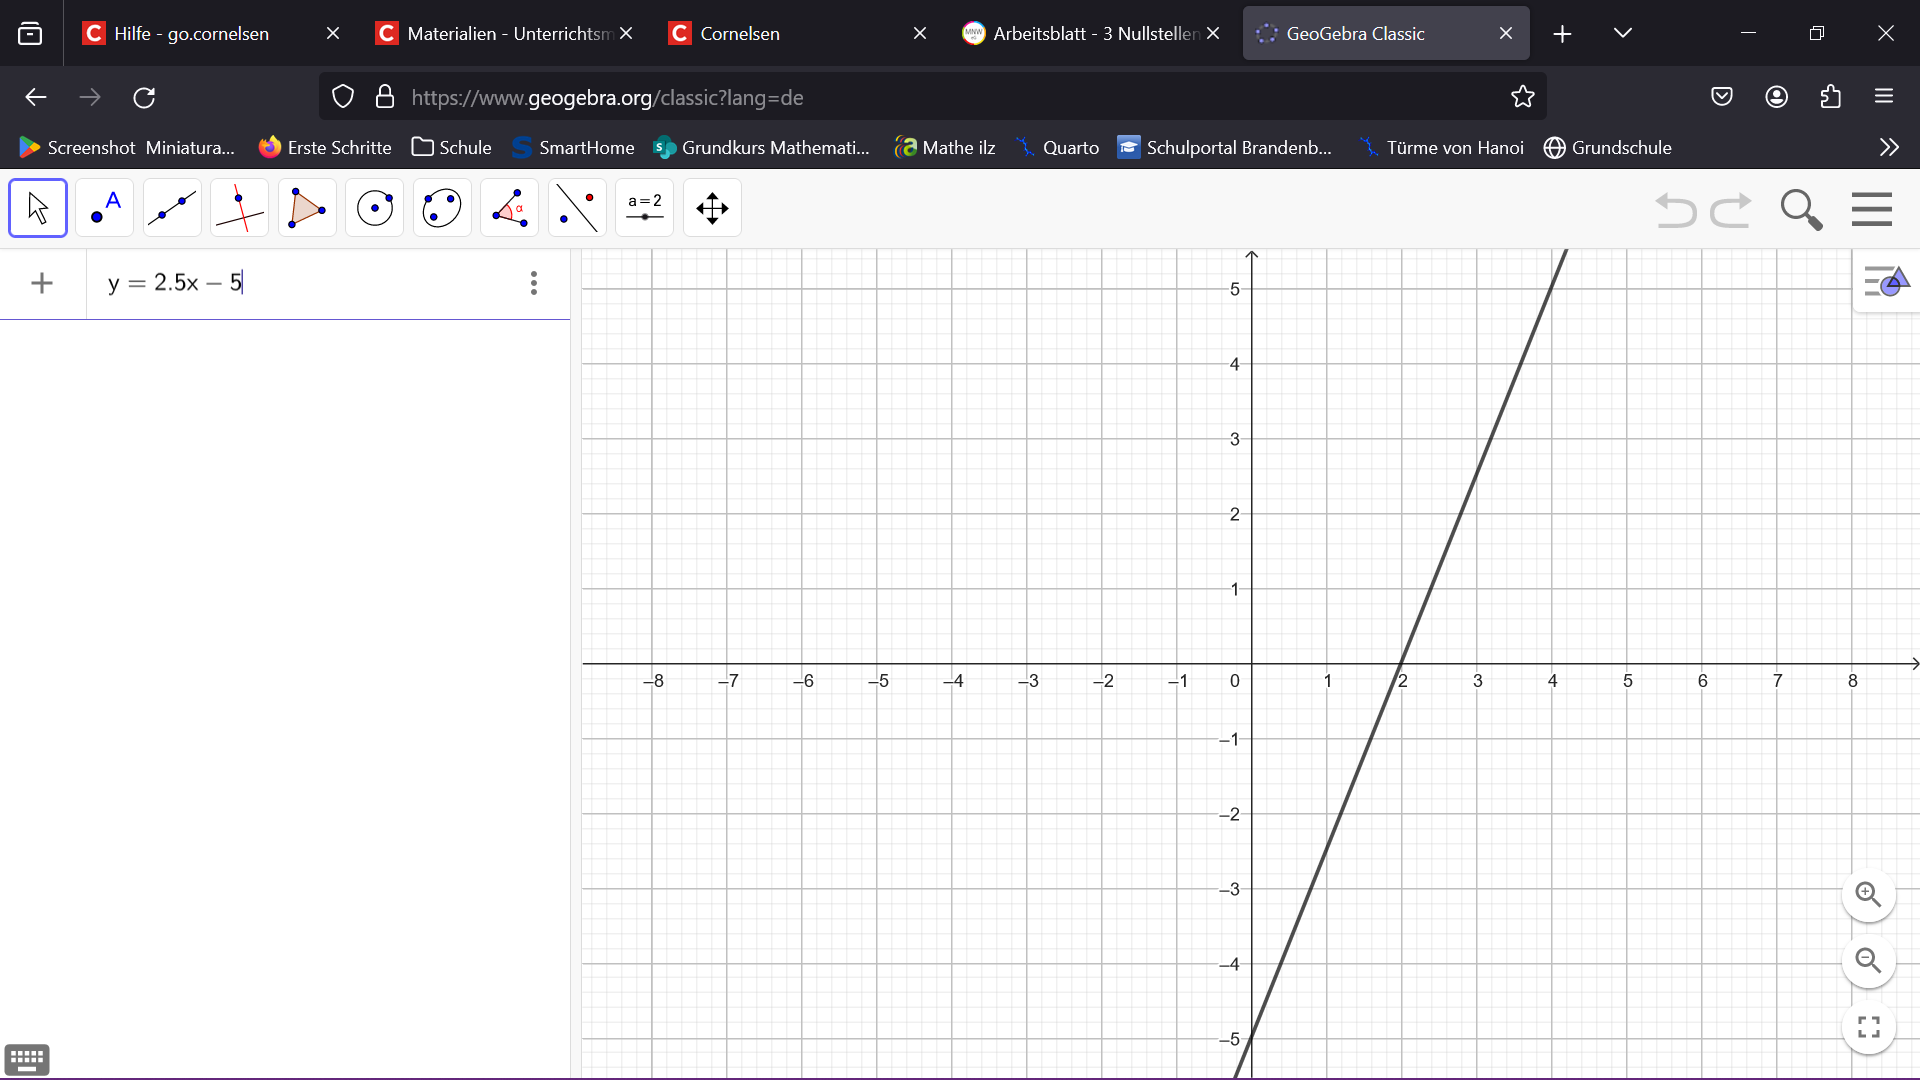
Task: Open the virtual keyboard
Action: (x=27, y=1059)
